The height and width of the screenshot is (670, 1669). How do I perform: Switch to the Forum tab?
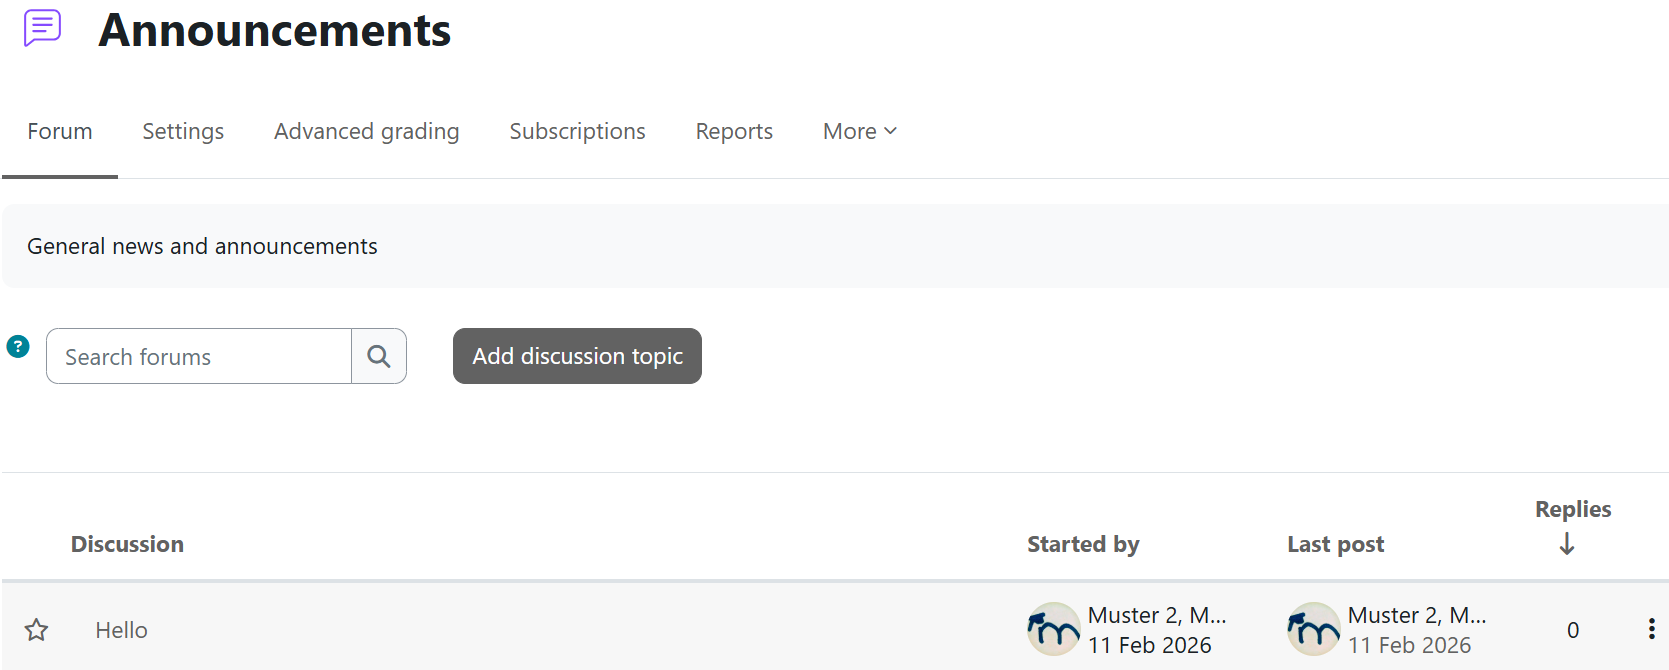coord(60,132)
